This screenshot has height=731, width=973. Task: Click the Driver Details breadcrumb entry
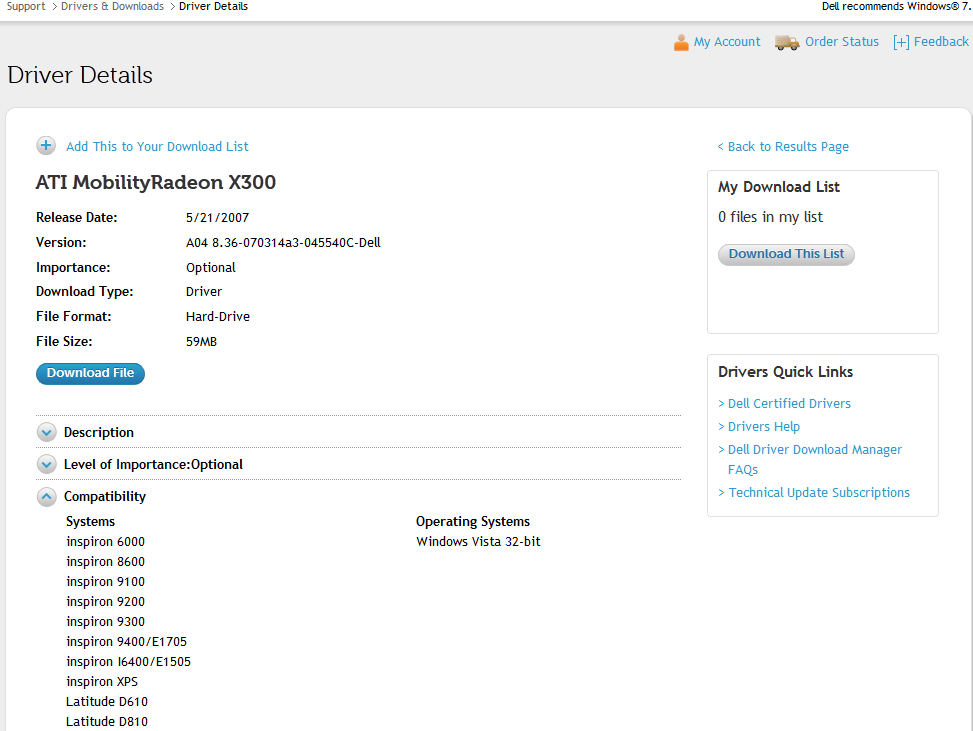(x=213, y=6)
